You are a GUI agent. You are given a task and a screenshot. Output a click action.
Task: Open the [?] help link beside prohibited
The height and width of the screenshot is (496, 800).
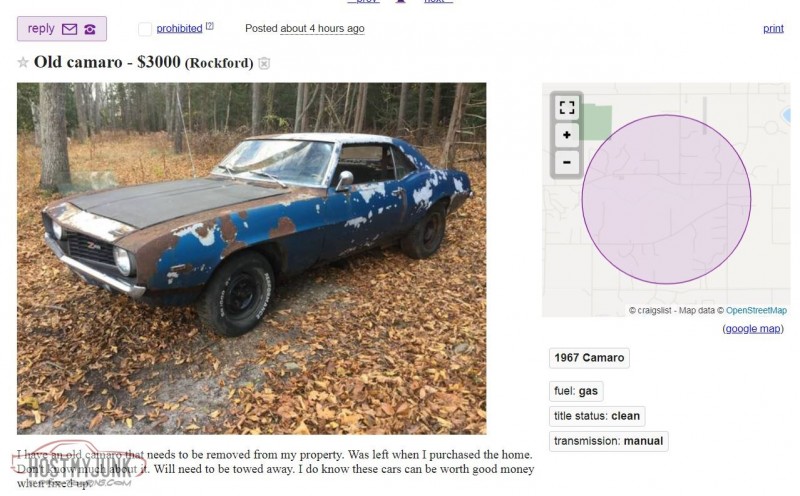point(209,26)
